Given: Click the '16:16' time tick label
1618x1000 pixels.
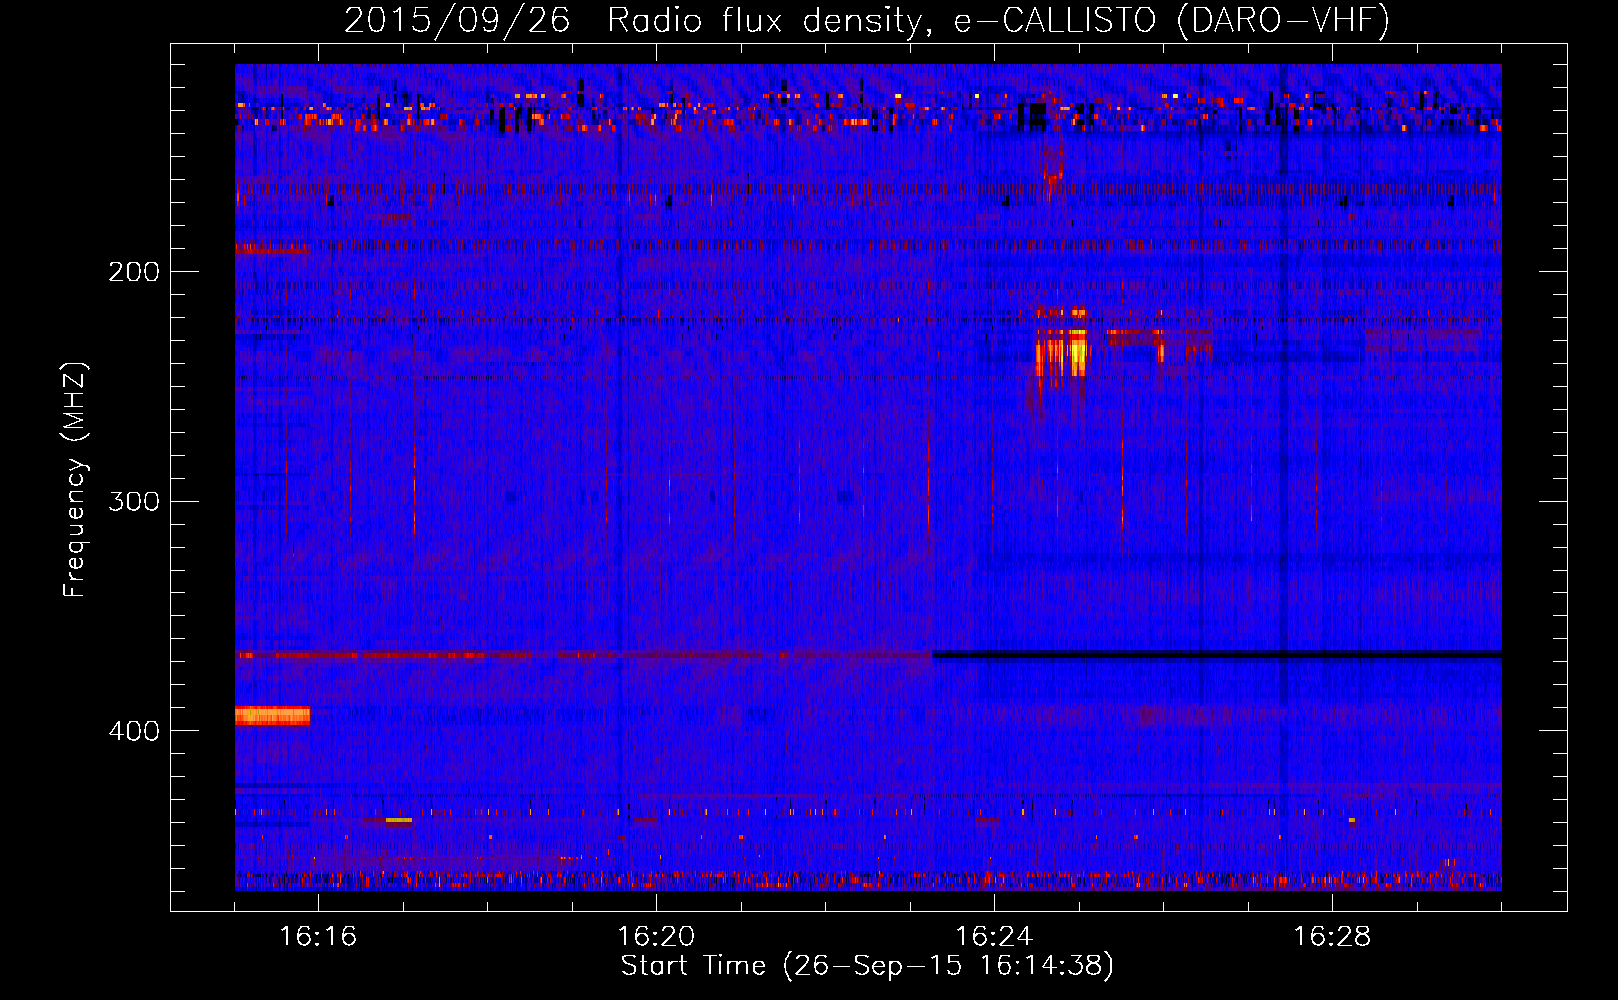Looking at the screenshot, I should coord(318,937).
